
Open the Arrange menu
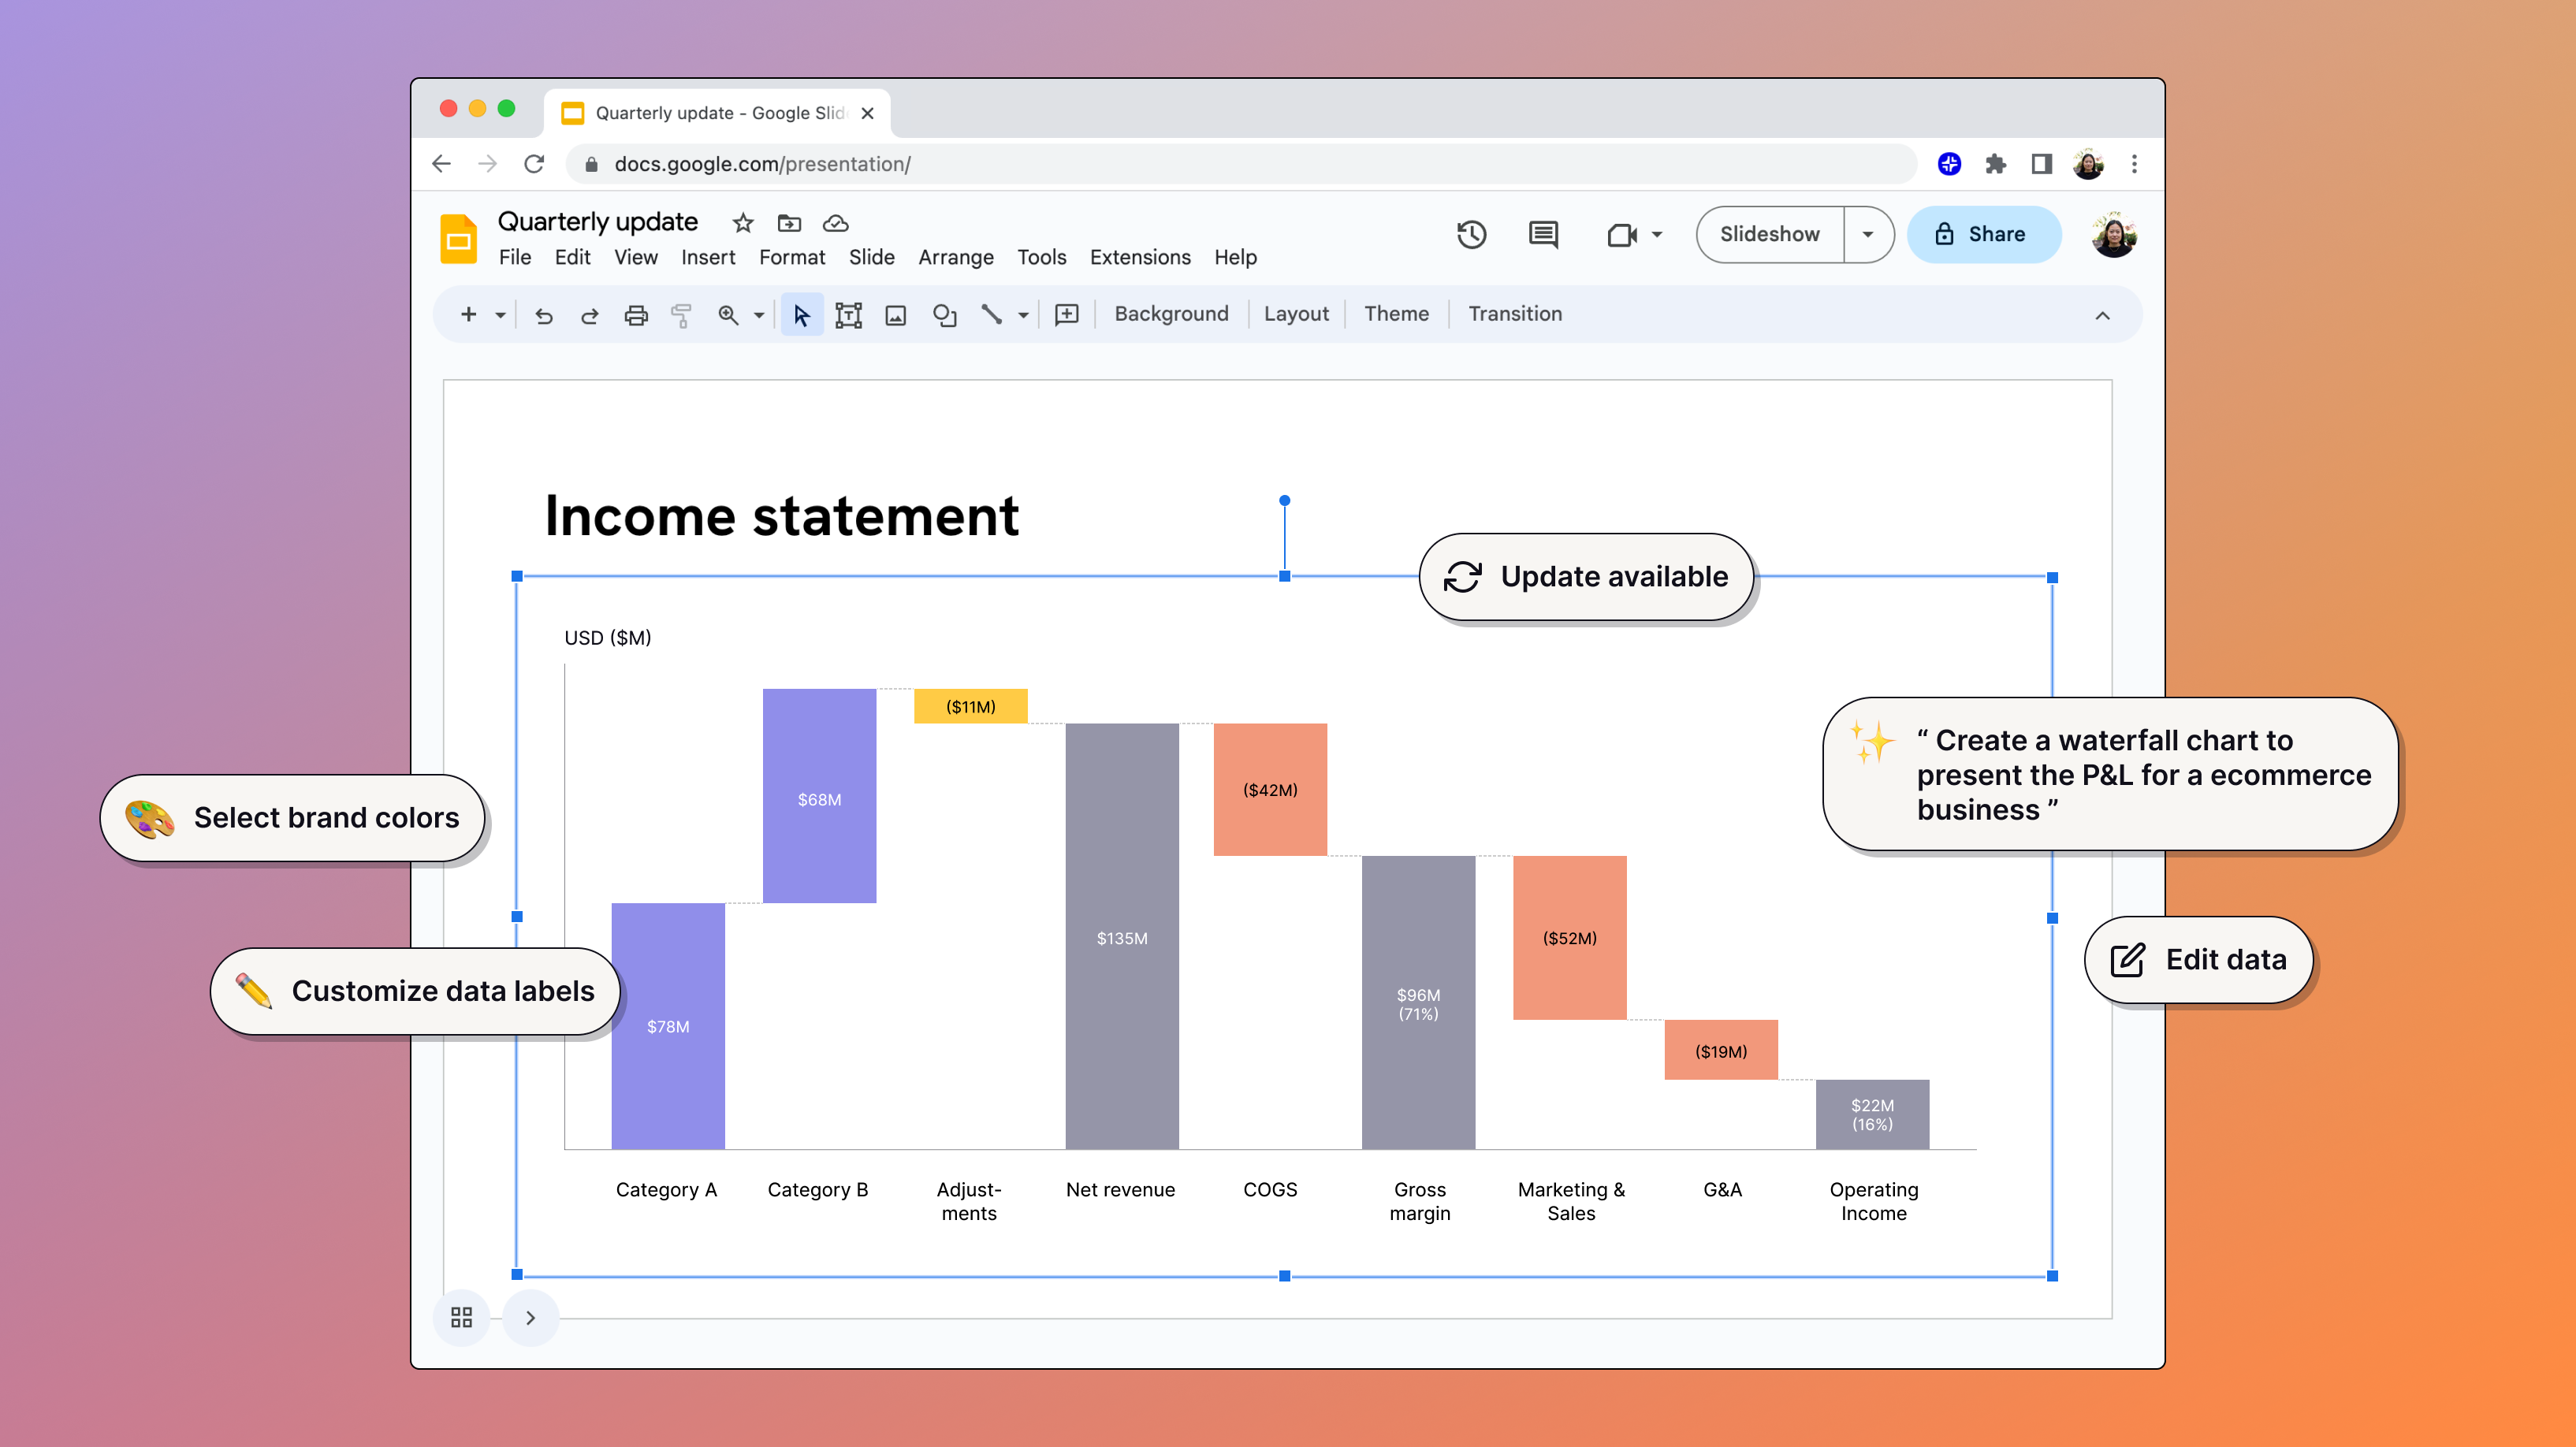tap(955, 258)
